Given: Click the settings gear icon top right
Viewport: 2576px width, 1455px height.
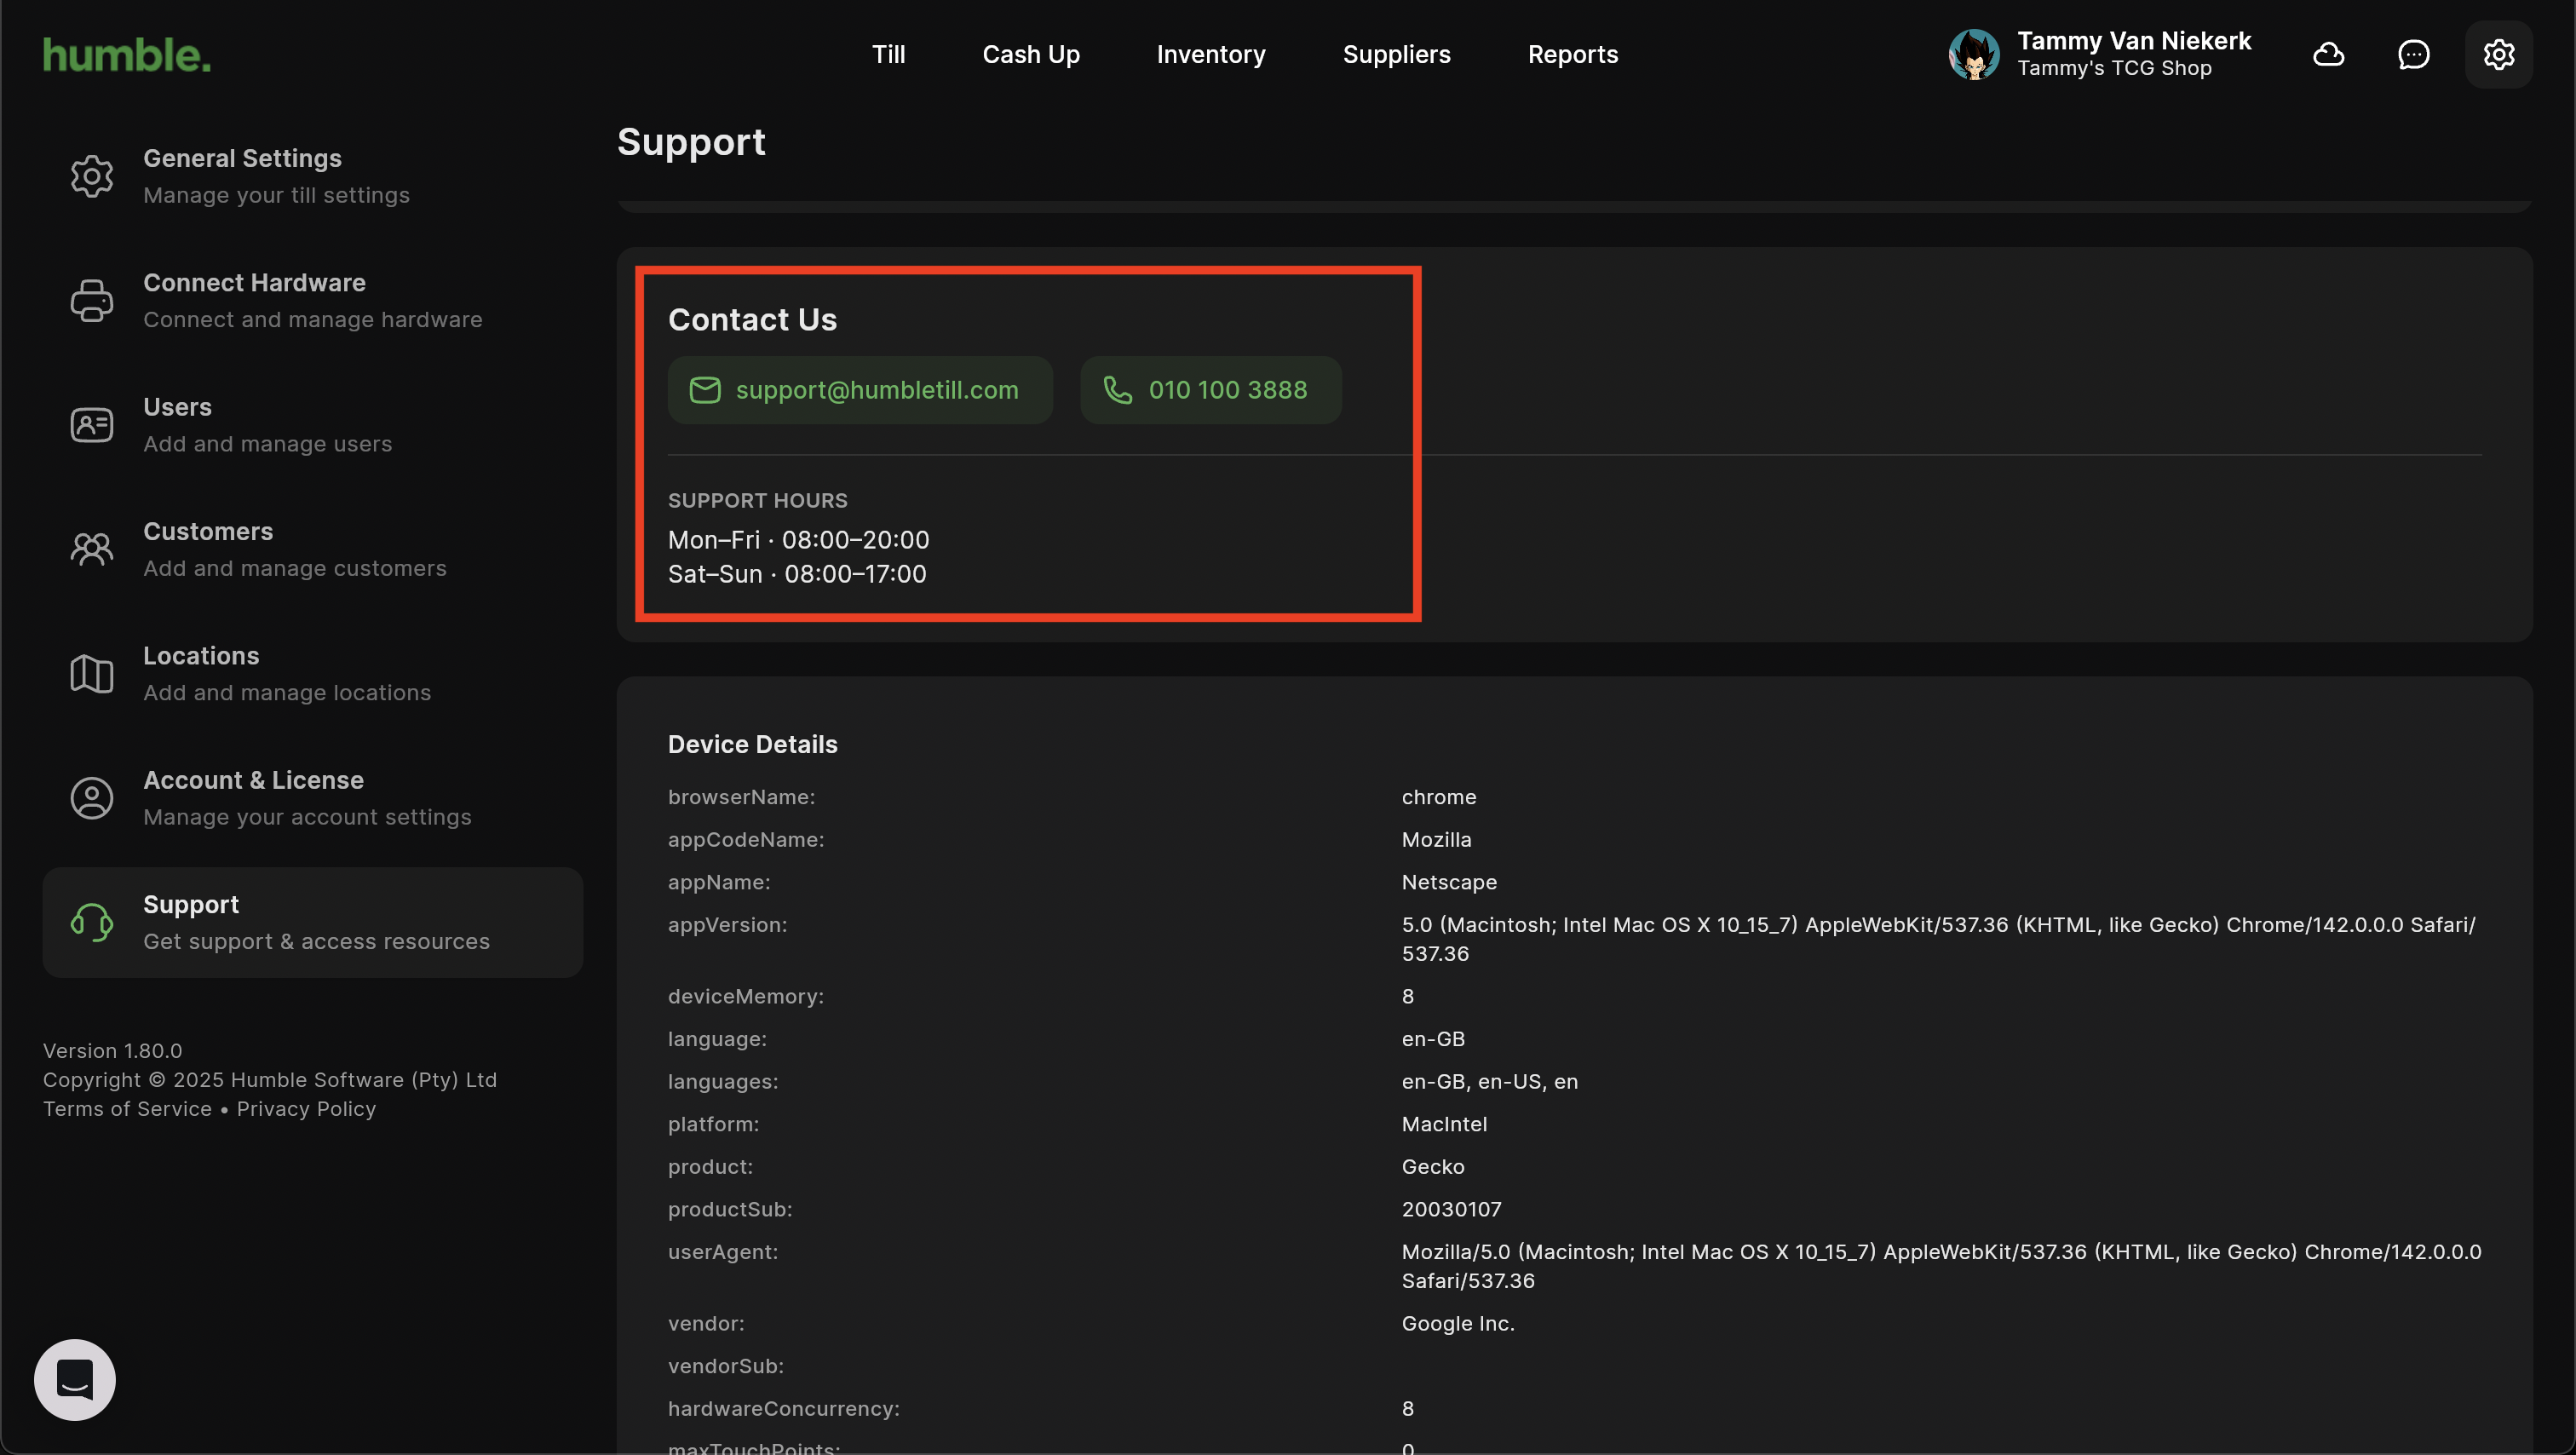Looking at the screenshot, I should pos(2498,54).
